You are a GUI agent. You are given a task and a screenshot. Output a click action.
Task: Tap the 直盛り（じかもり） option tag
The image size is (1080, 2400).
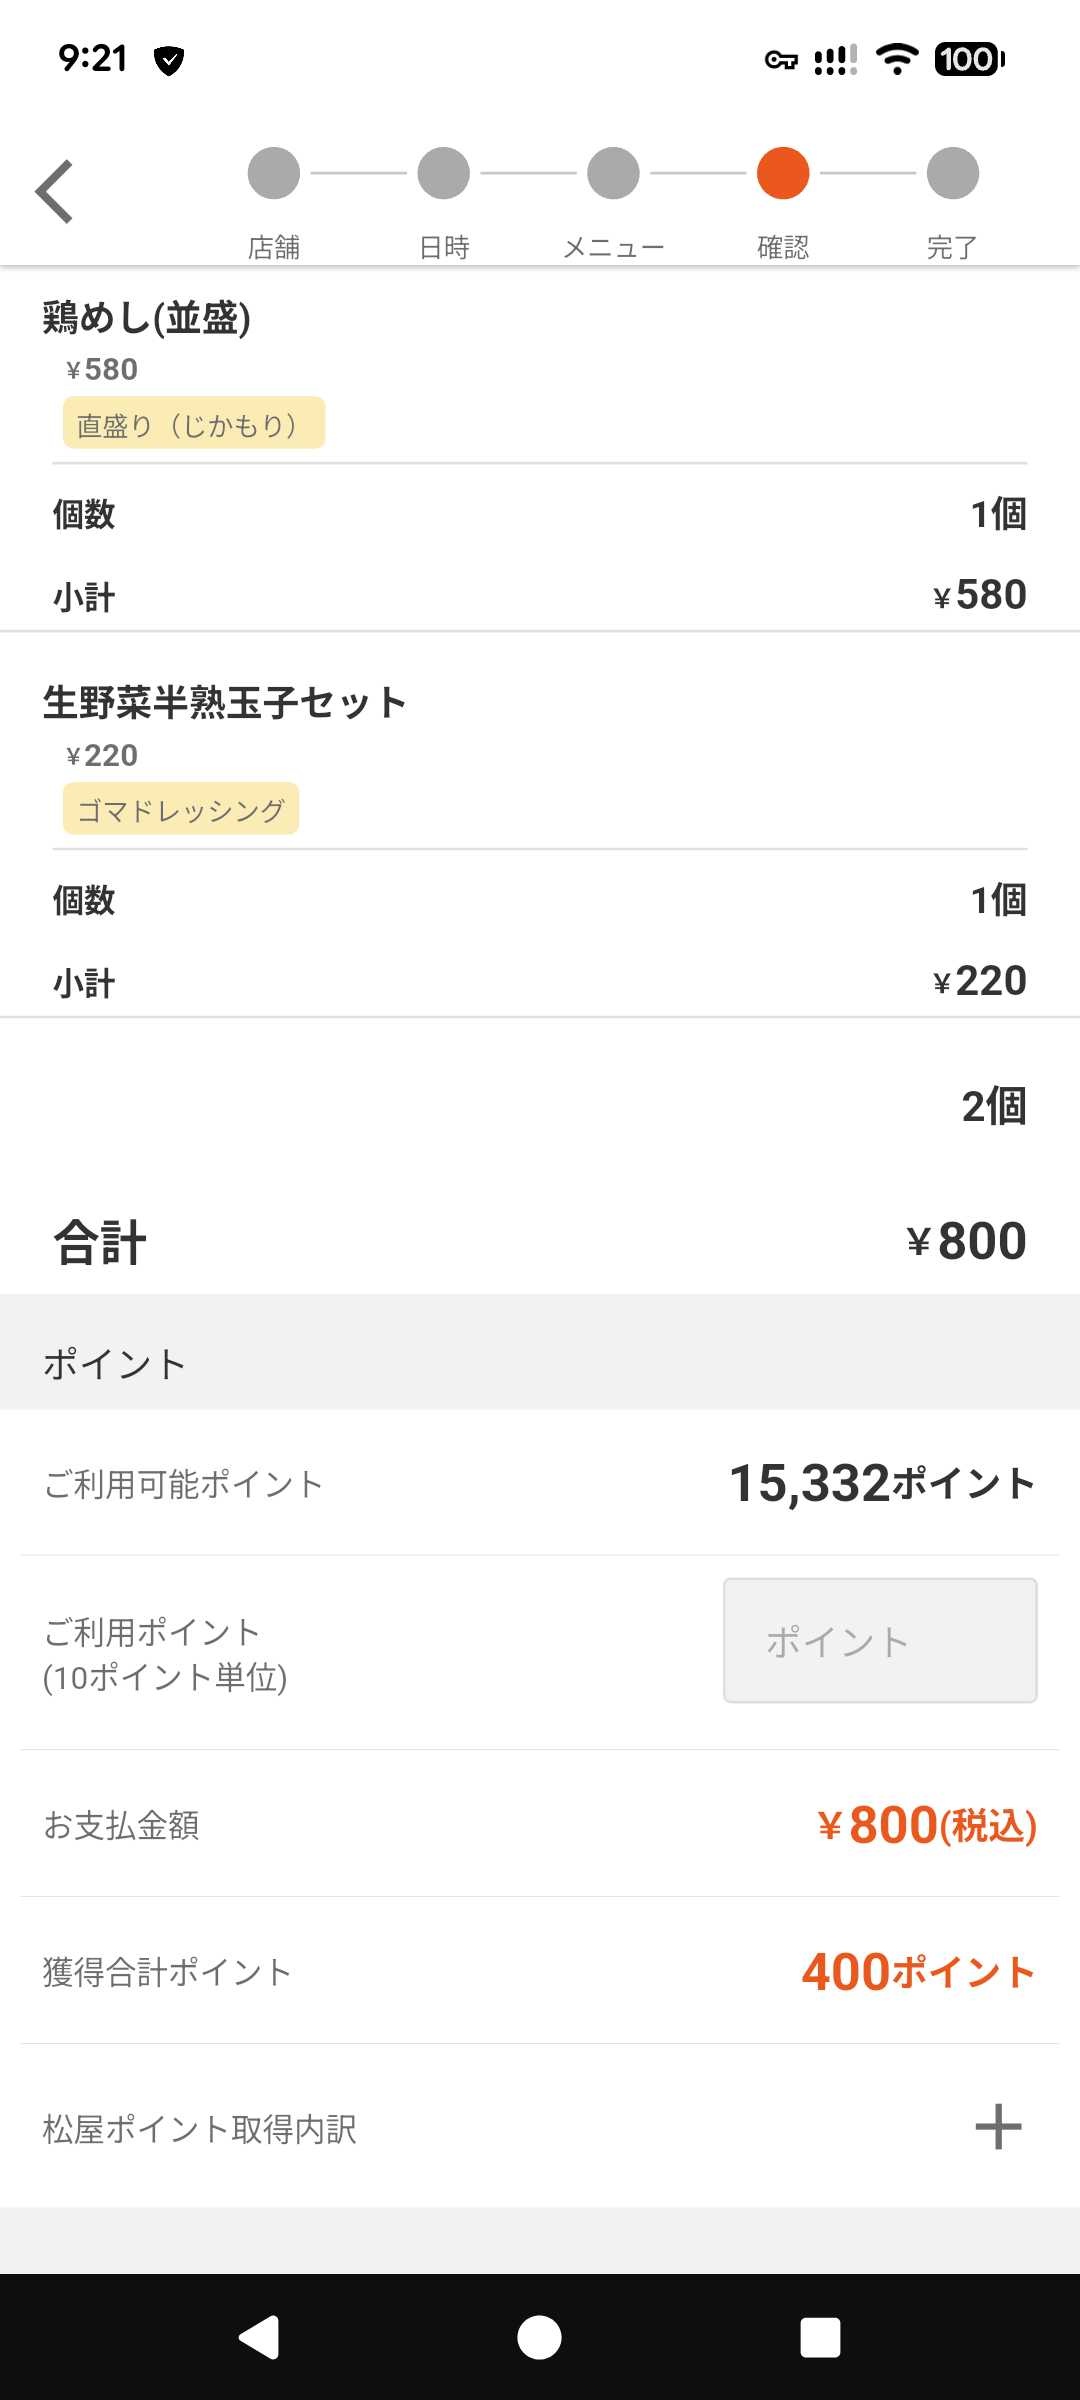click(x=194, y=423)
